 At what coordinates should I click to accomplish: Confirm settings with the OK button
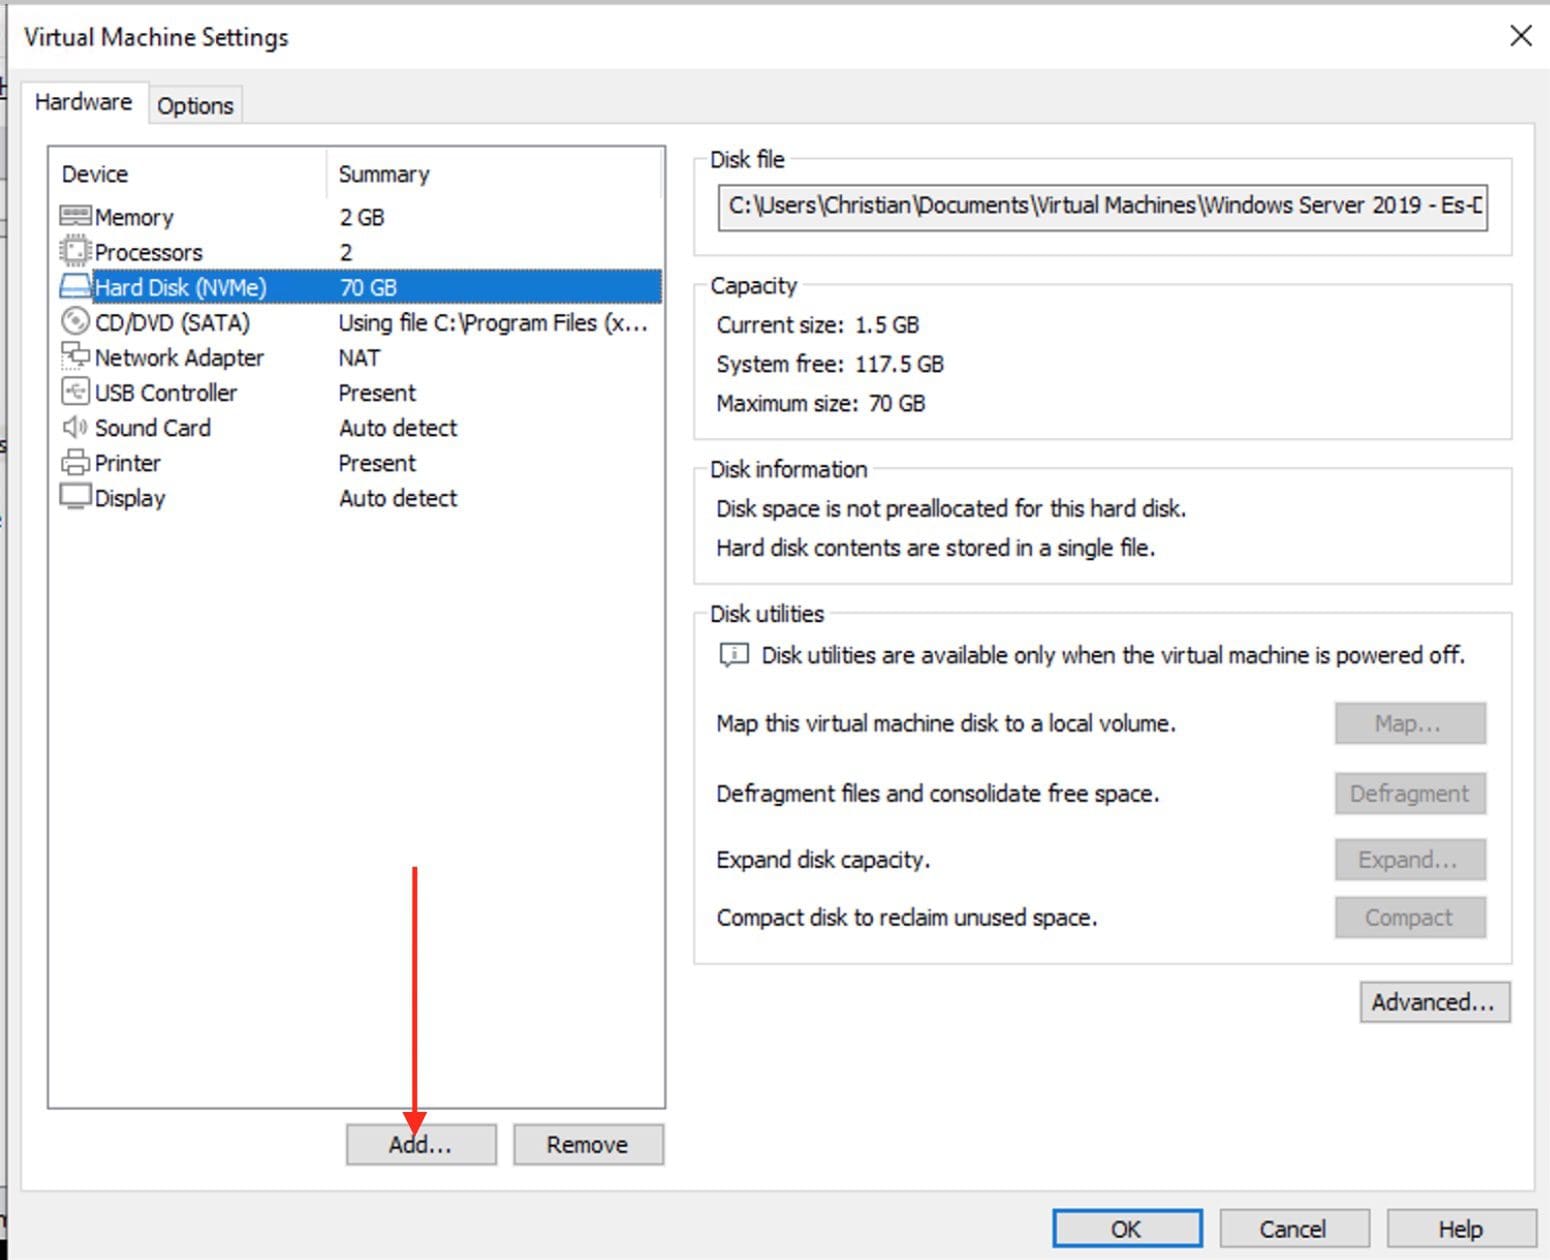tap(1126, 1229)
